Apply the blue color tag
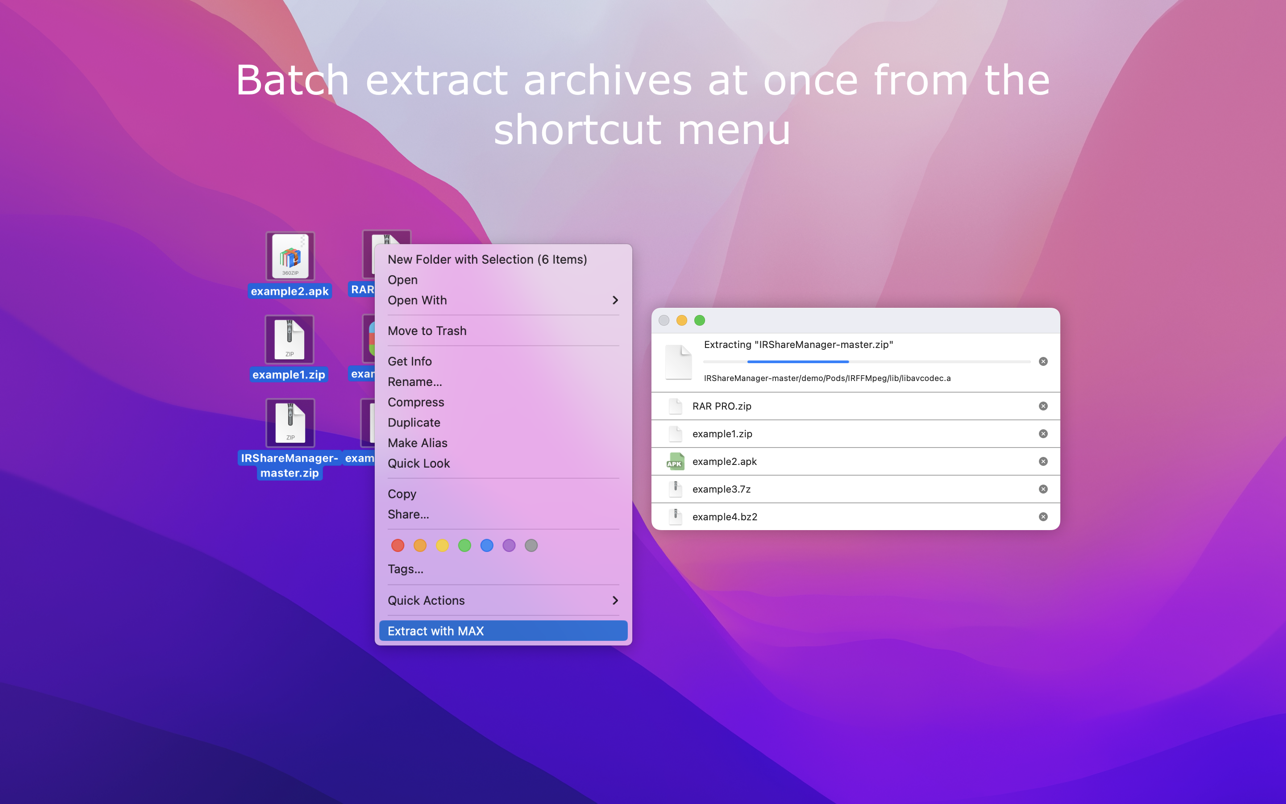Viewport: 1286px width, 804px height. pyautogui.click(x=487, y=546)
